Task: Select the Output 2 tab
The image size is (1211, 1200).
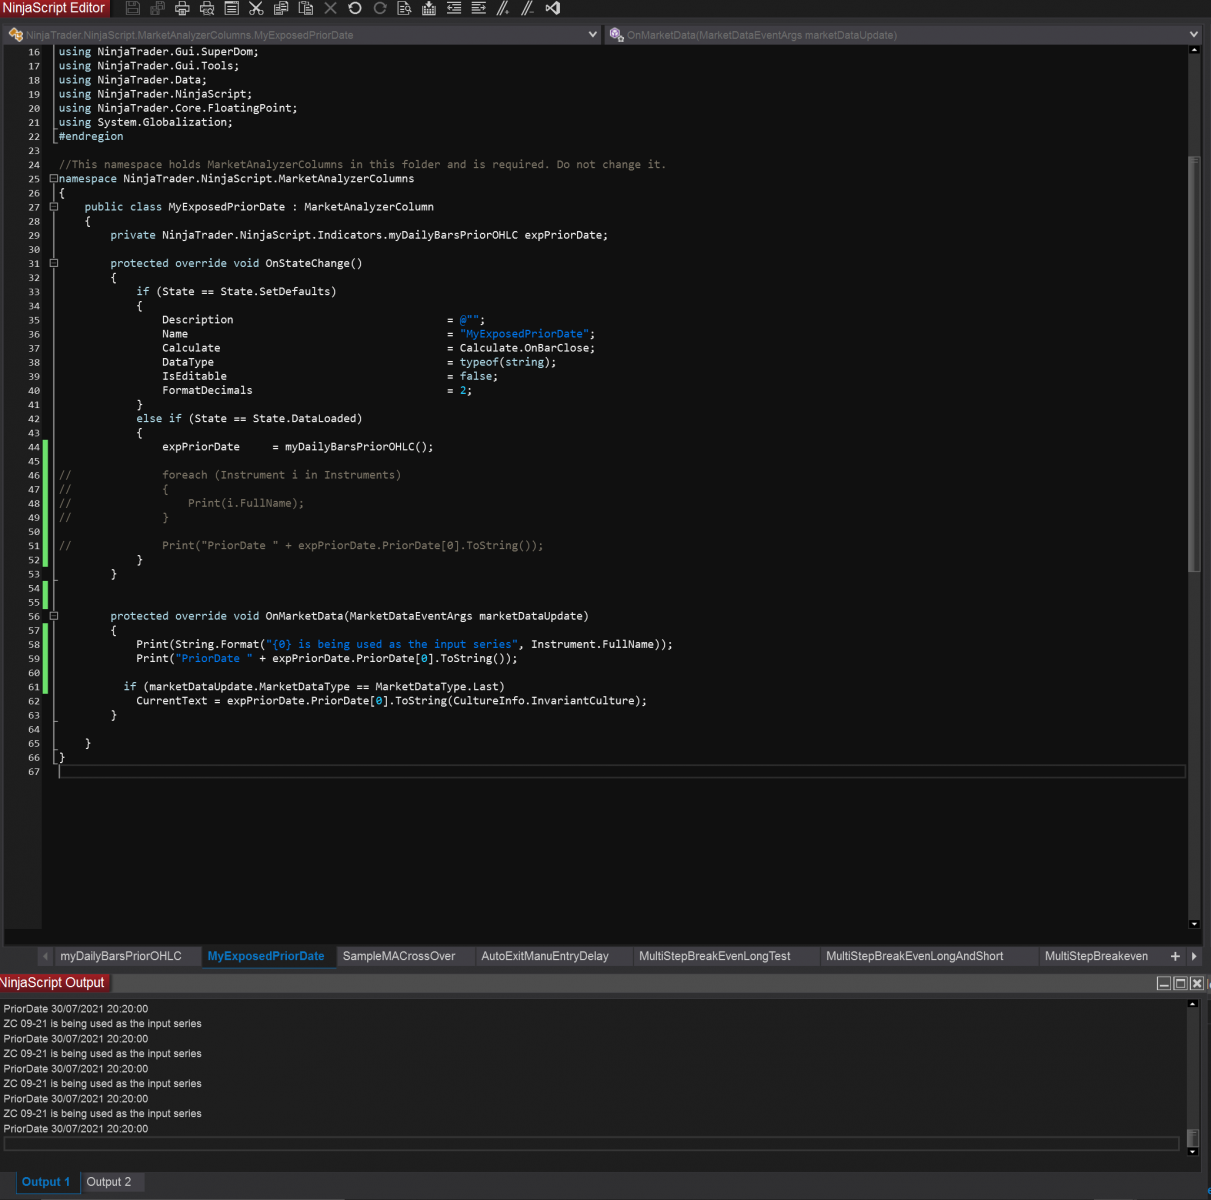Action: pos(108,1182)
